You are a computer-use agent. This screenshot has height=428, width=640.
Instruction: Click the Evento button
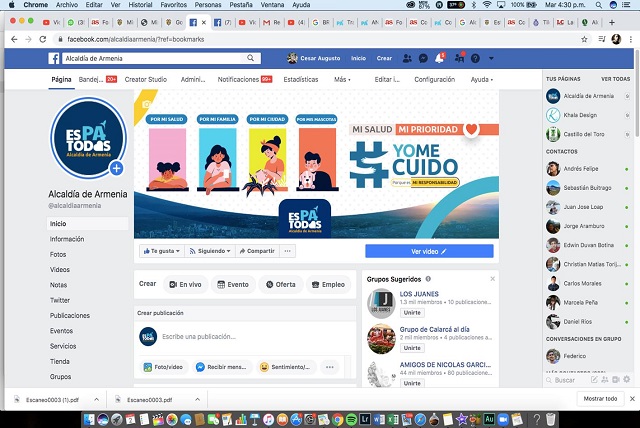[233, 284]
